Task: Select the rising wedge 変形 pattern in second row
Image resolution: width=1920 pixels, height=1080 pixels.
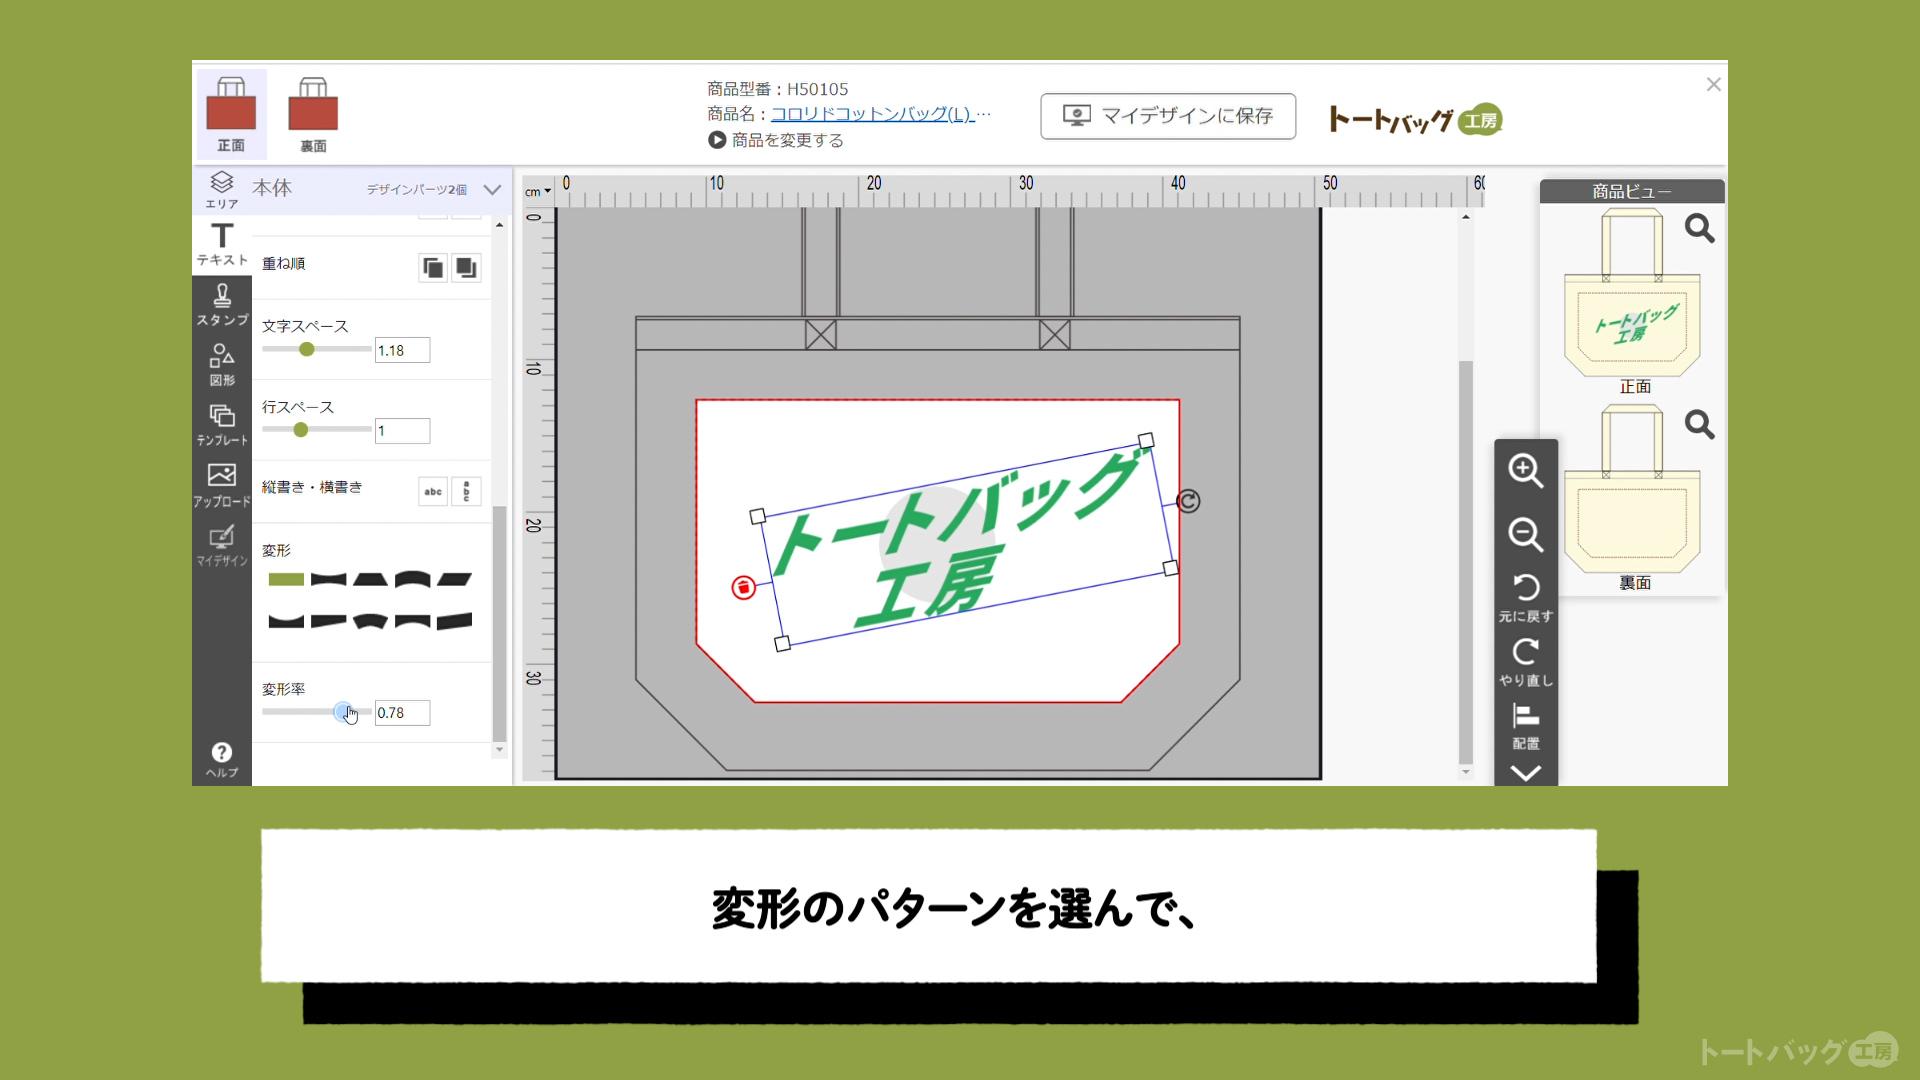Action: coord(454,621)
